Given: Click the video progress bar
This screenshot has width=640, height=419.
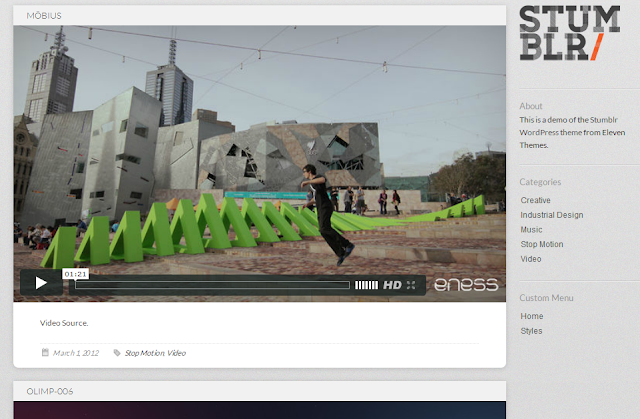Looking at the screenshot, I should (x=212, y=285).
